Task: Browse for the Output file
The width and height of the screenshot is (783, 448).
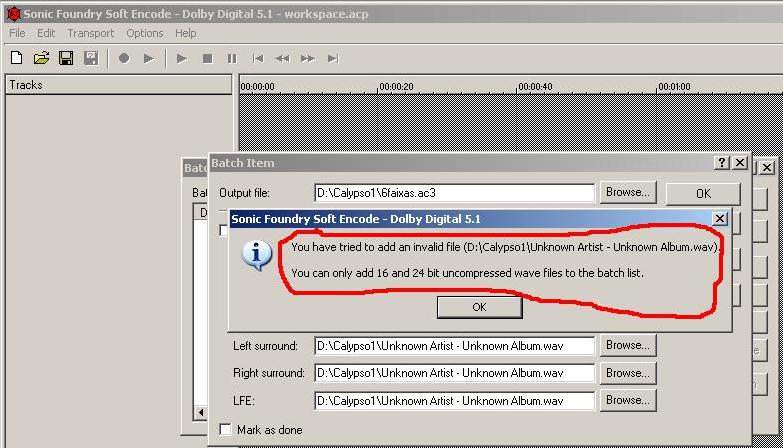Action: coord(628,192)
